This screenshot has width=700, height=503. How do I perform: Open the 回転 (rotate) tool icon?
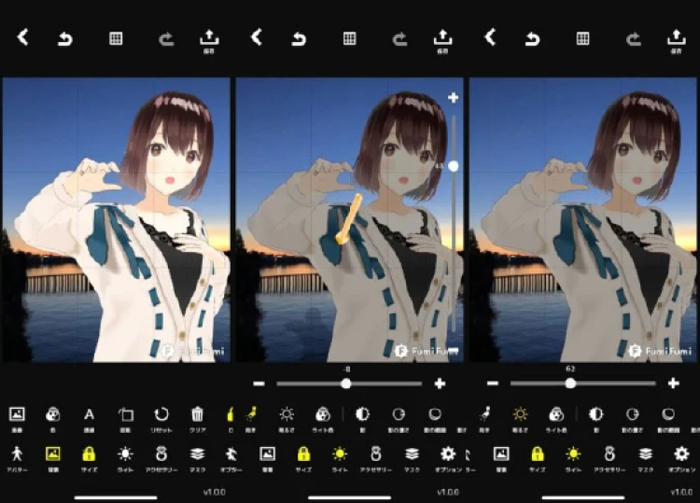click(125, 415)
